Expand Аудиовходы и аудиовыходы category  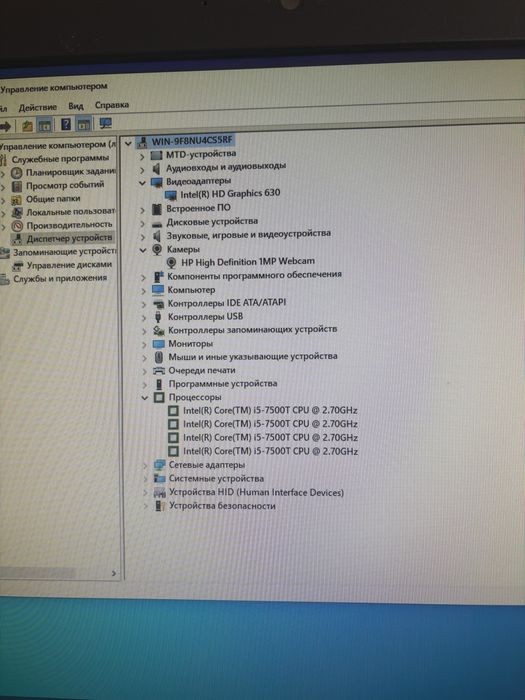142,170
